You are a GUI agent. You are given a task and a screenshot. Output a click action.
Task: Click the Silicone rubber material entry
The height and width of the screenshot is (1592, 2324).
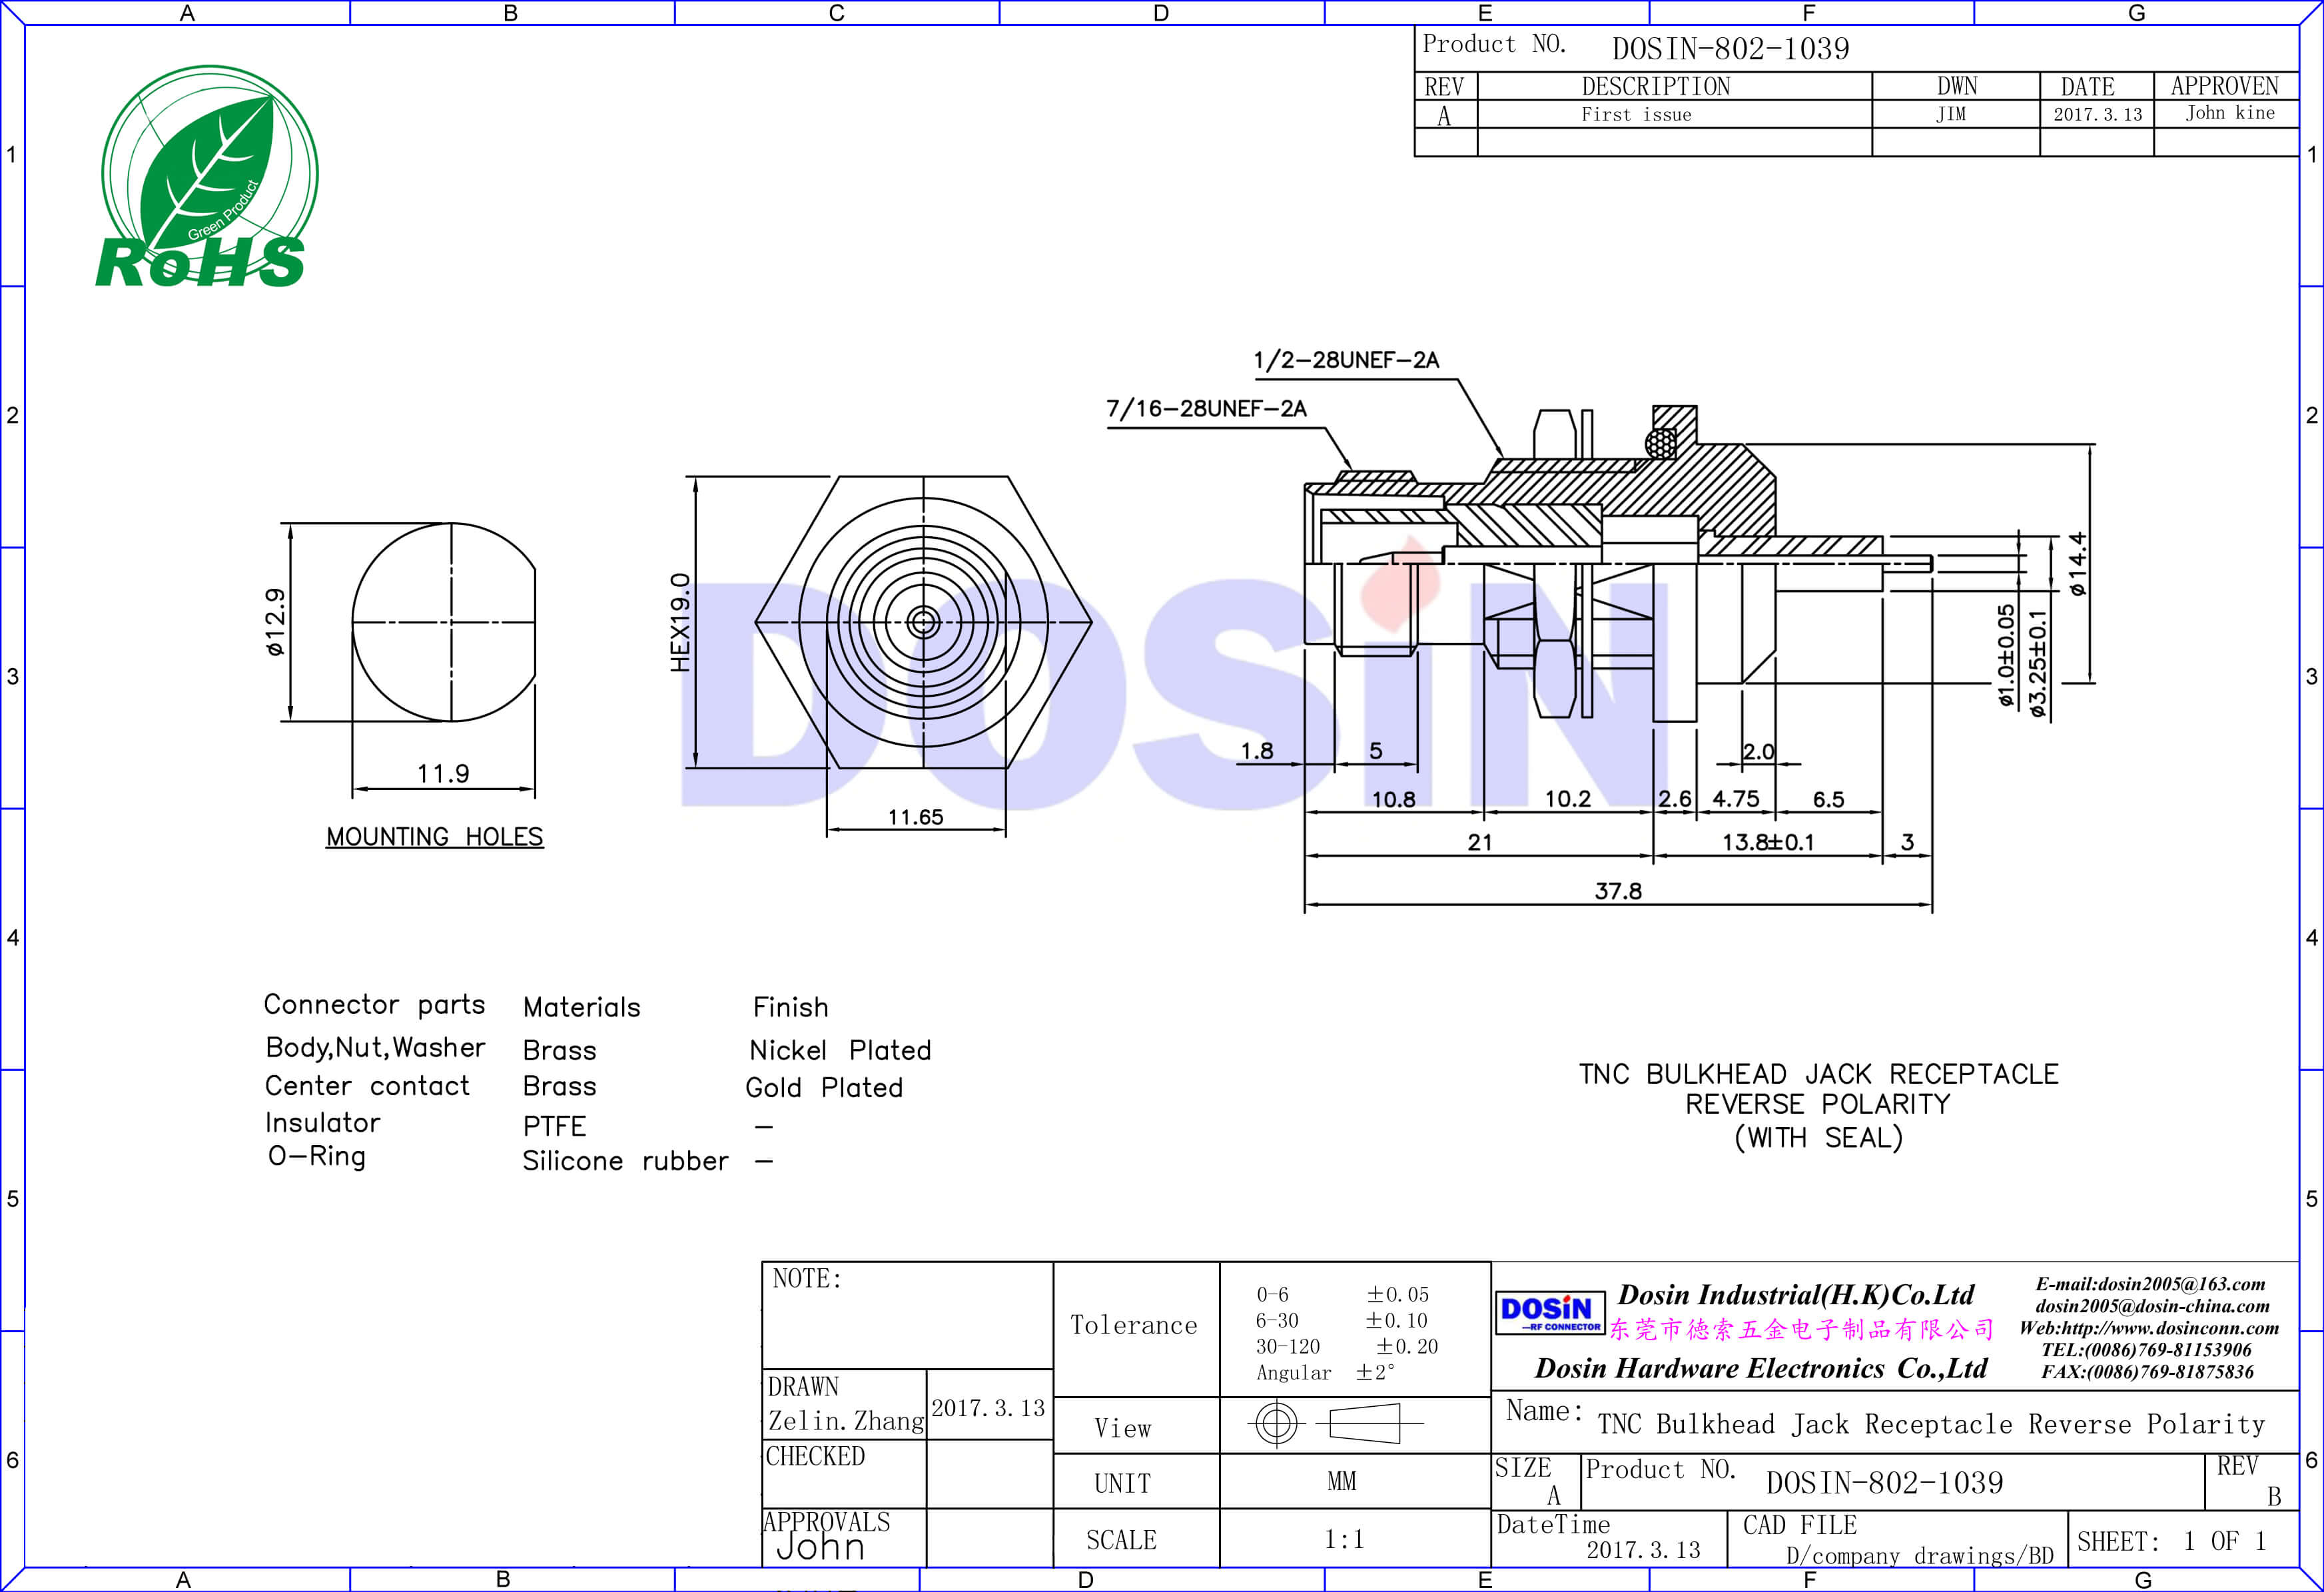(625, 1161)
